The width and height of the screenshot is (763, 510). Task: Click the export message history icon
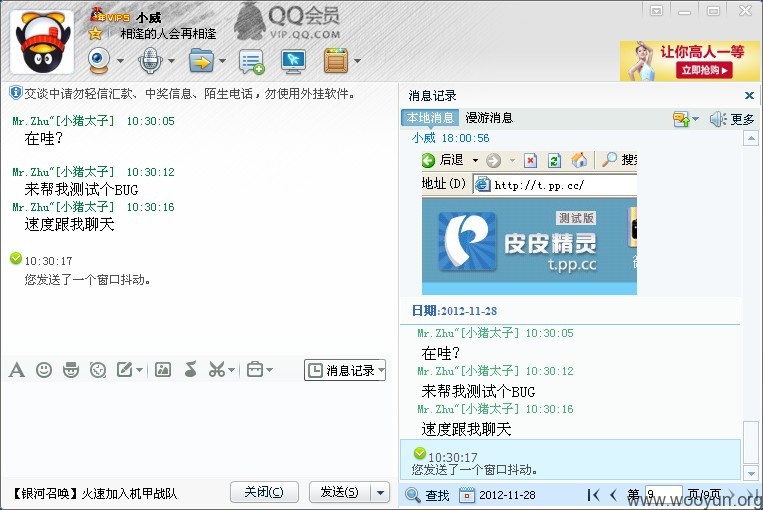[x=681, y=119]
